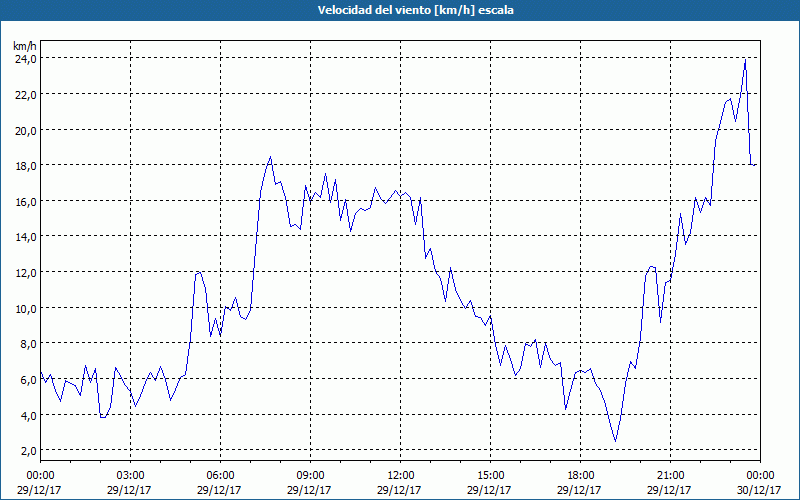
Task: Click the 10,0 y-axis value
Action: point(25,308)
